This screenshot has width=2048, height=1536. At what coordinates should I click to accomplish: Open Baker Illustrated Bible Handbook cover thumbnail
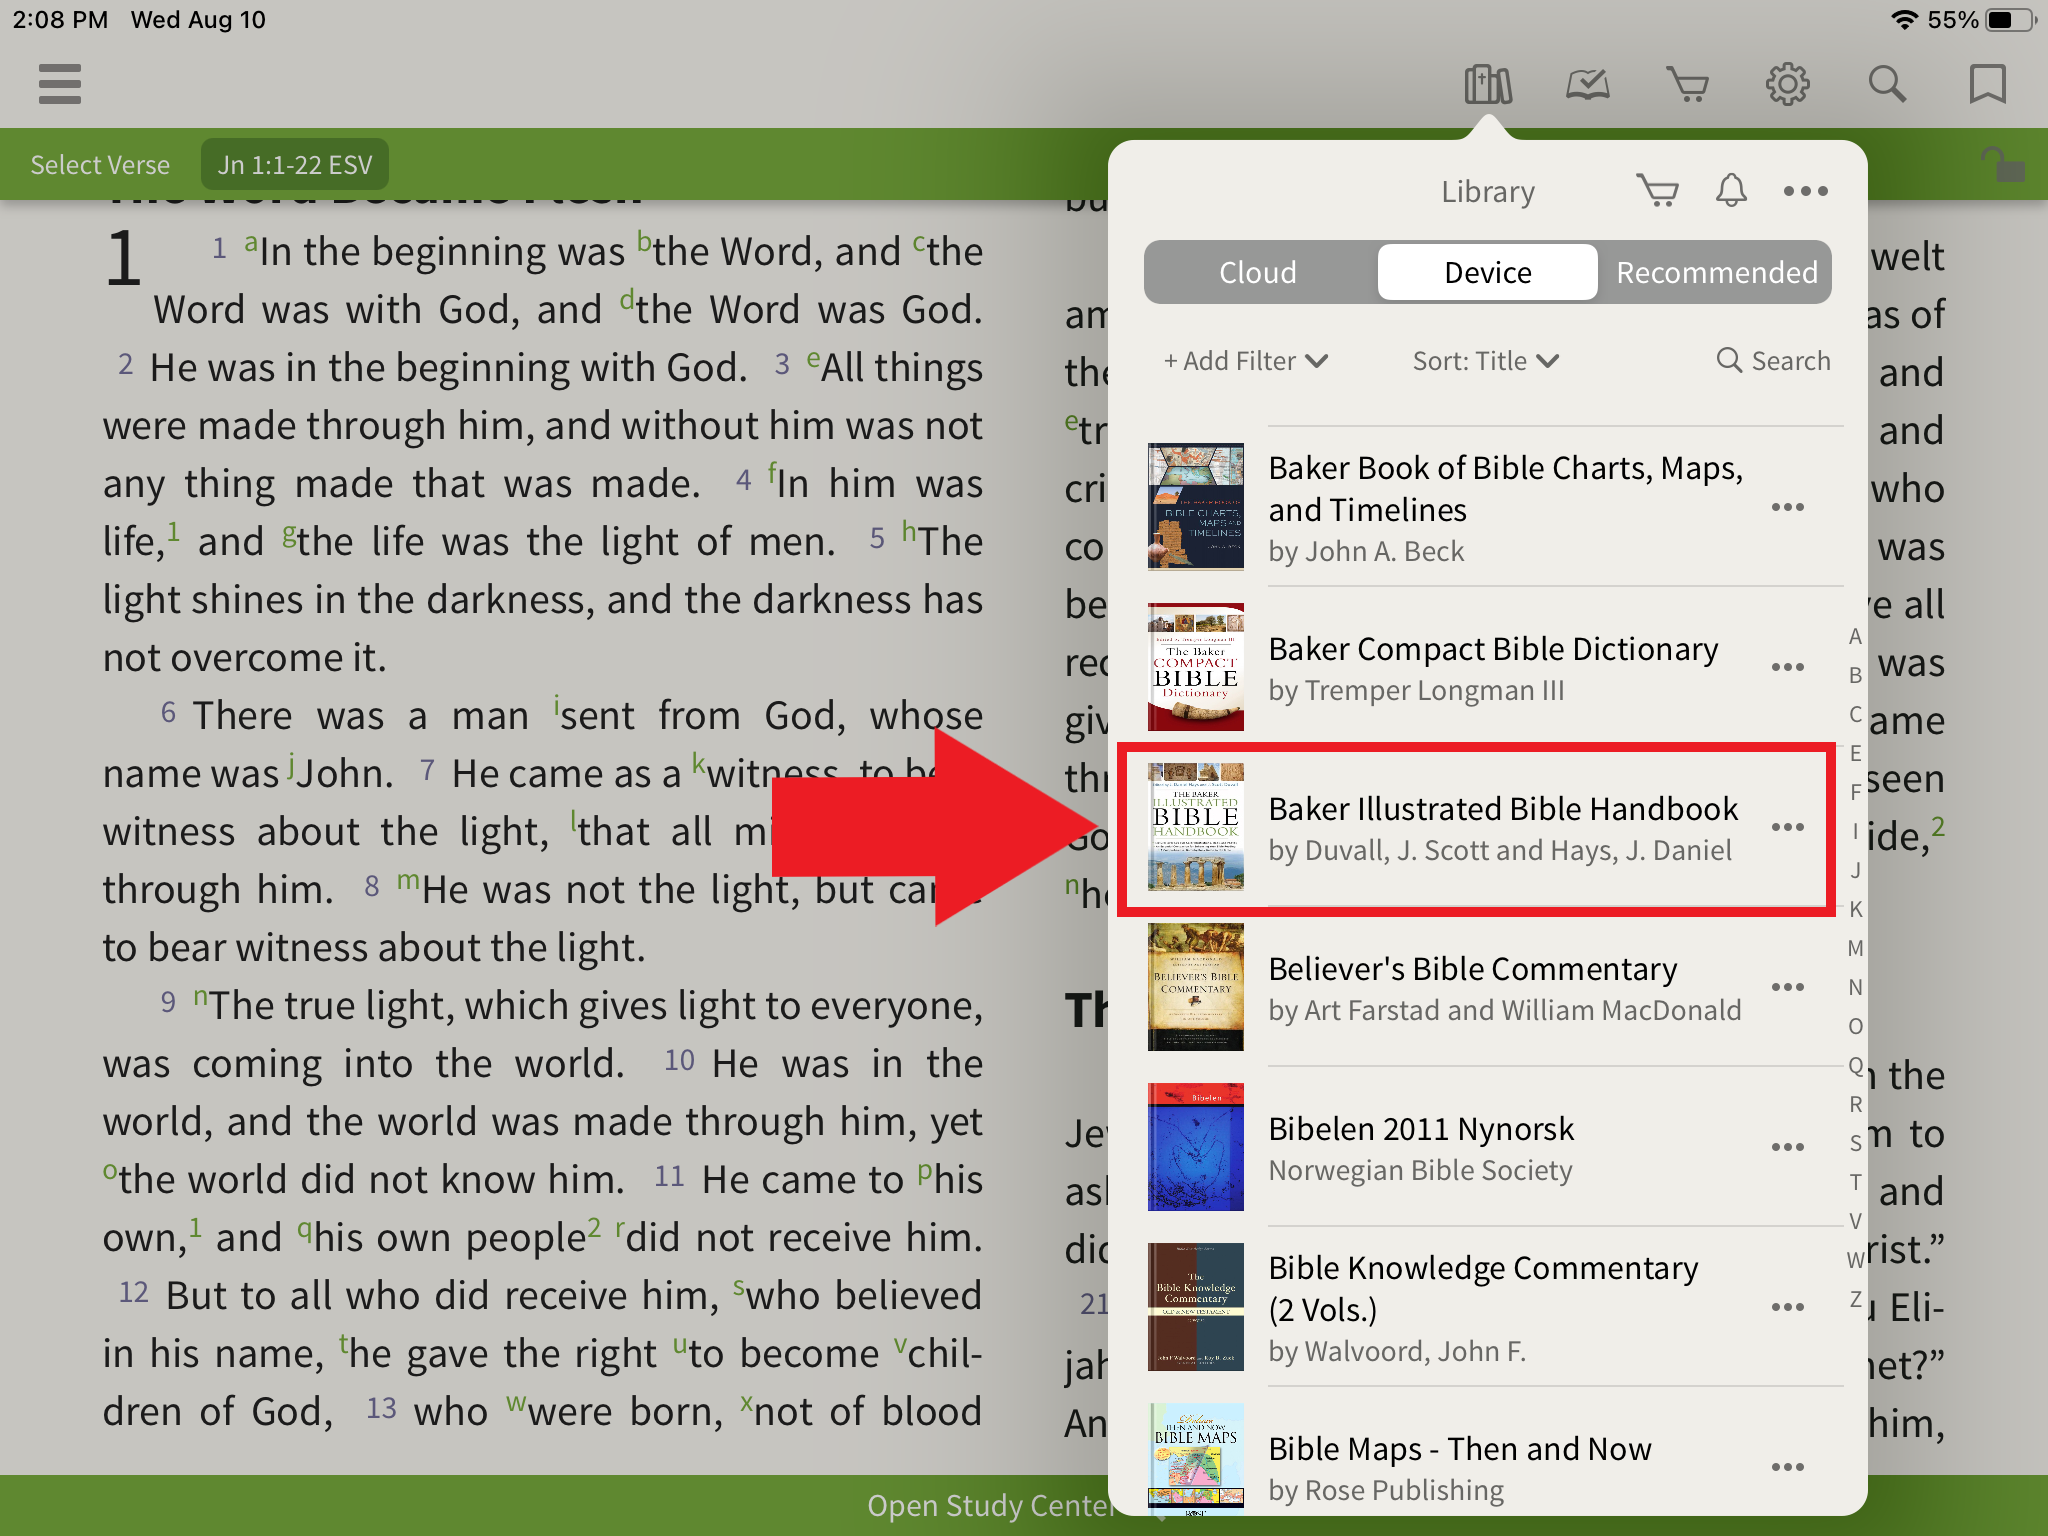1196,827
